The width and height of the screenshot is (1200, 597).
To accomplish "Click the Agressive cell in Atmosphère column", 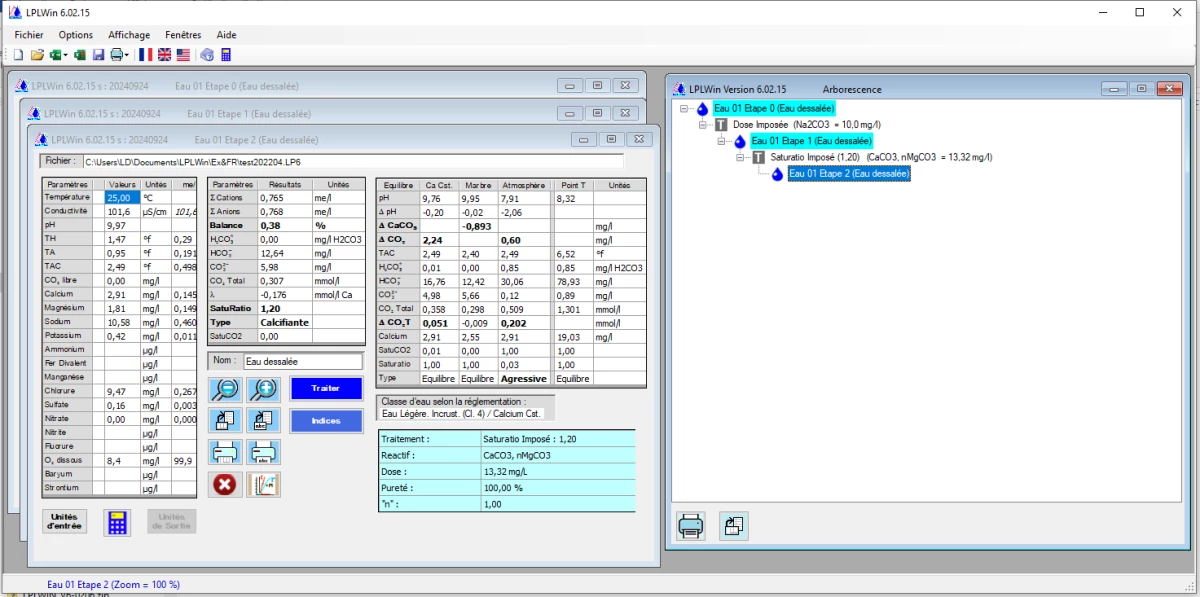I will tap(524, 379).
